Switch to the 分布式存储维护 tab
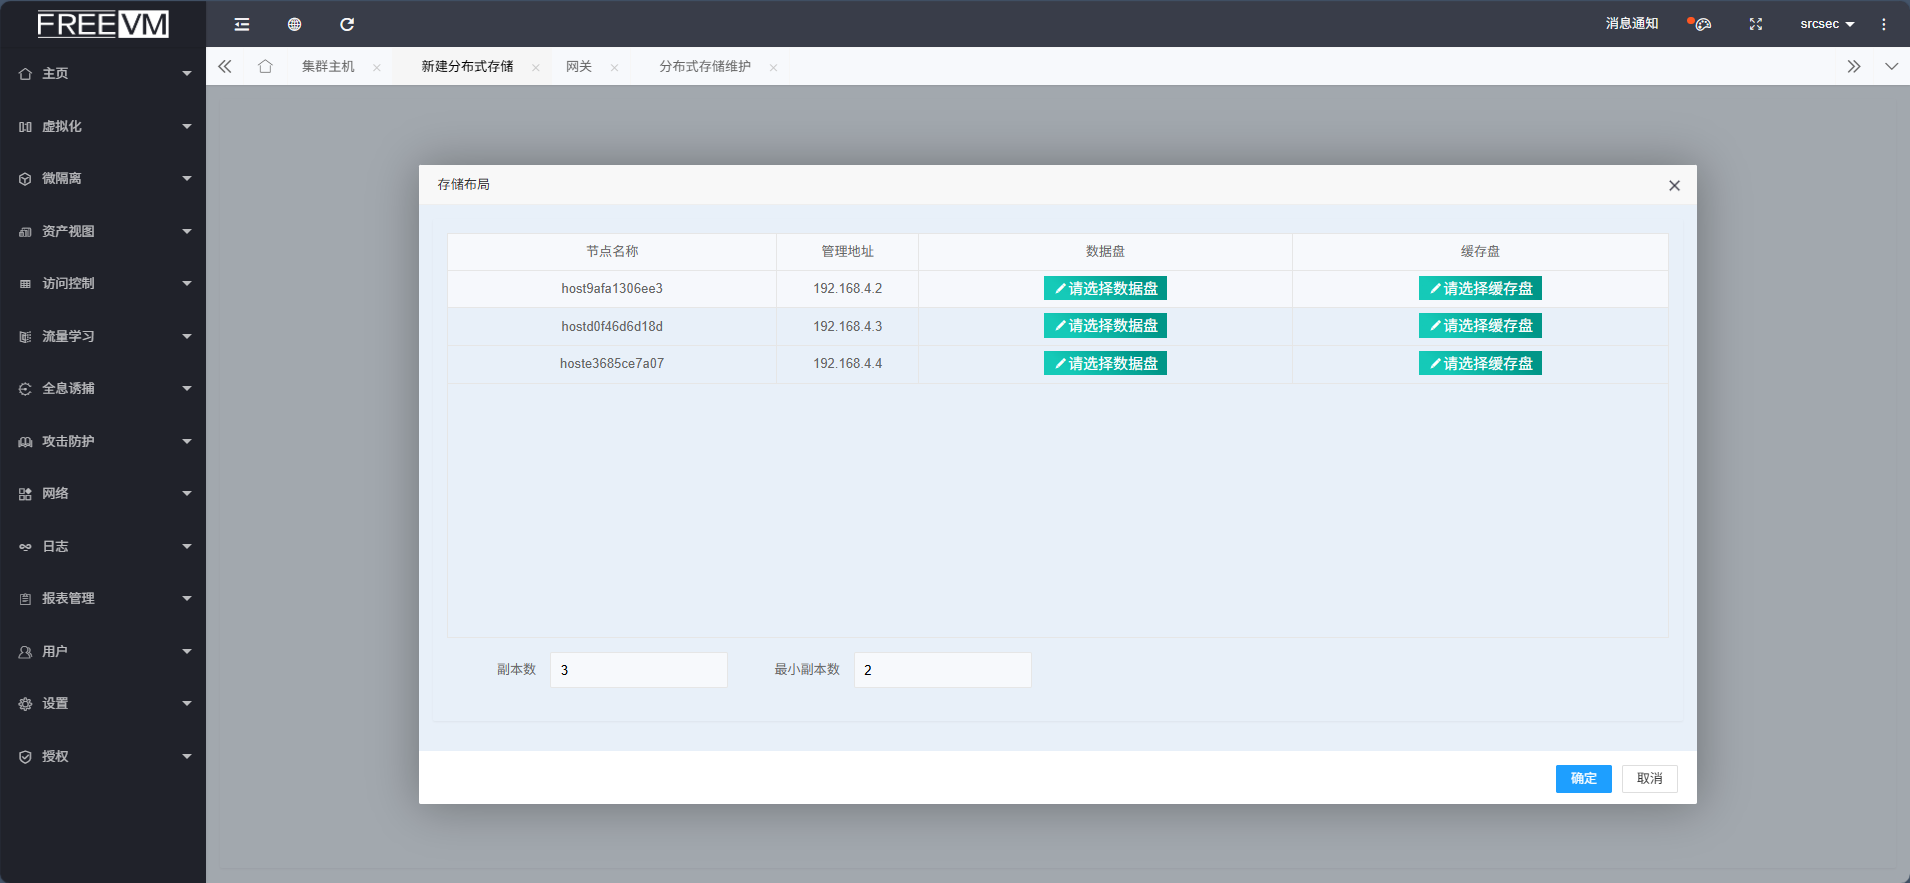The width and height of the screenshot is (1910, 883). (704, 67)
